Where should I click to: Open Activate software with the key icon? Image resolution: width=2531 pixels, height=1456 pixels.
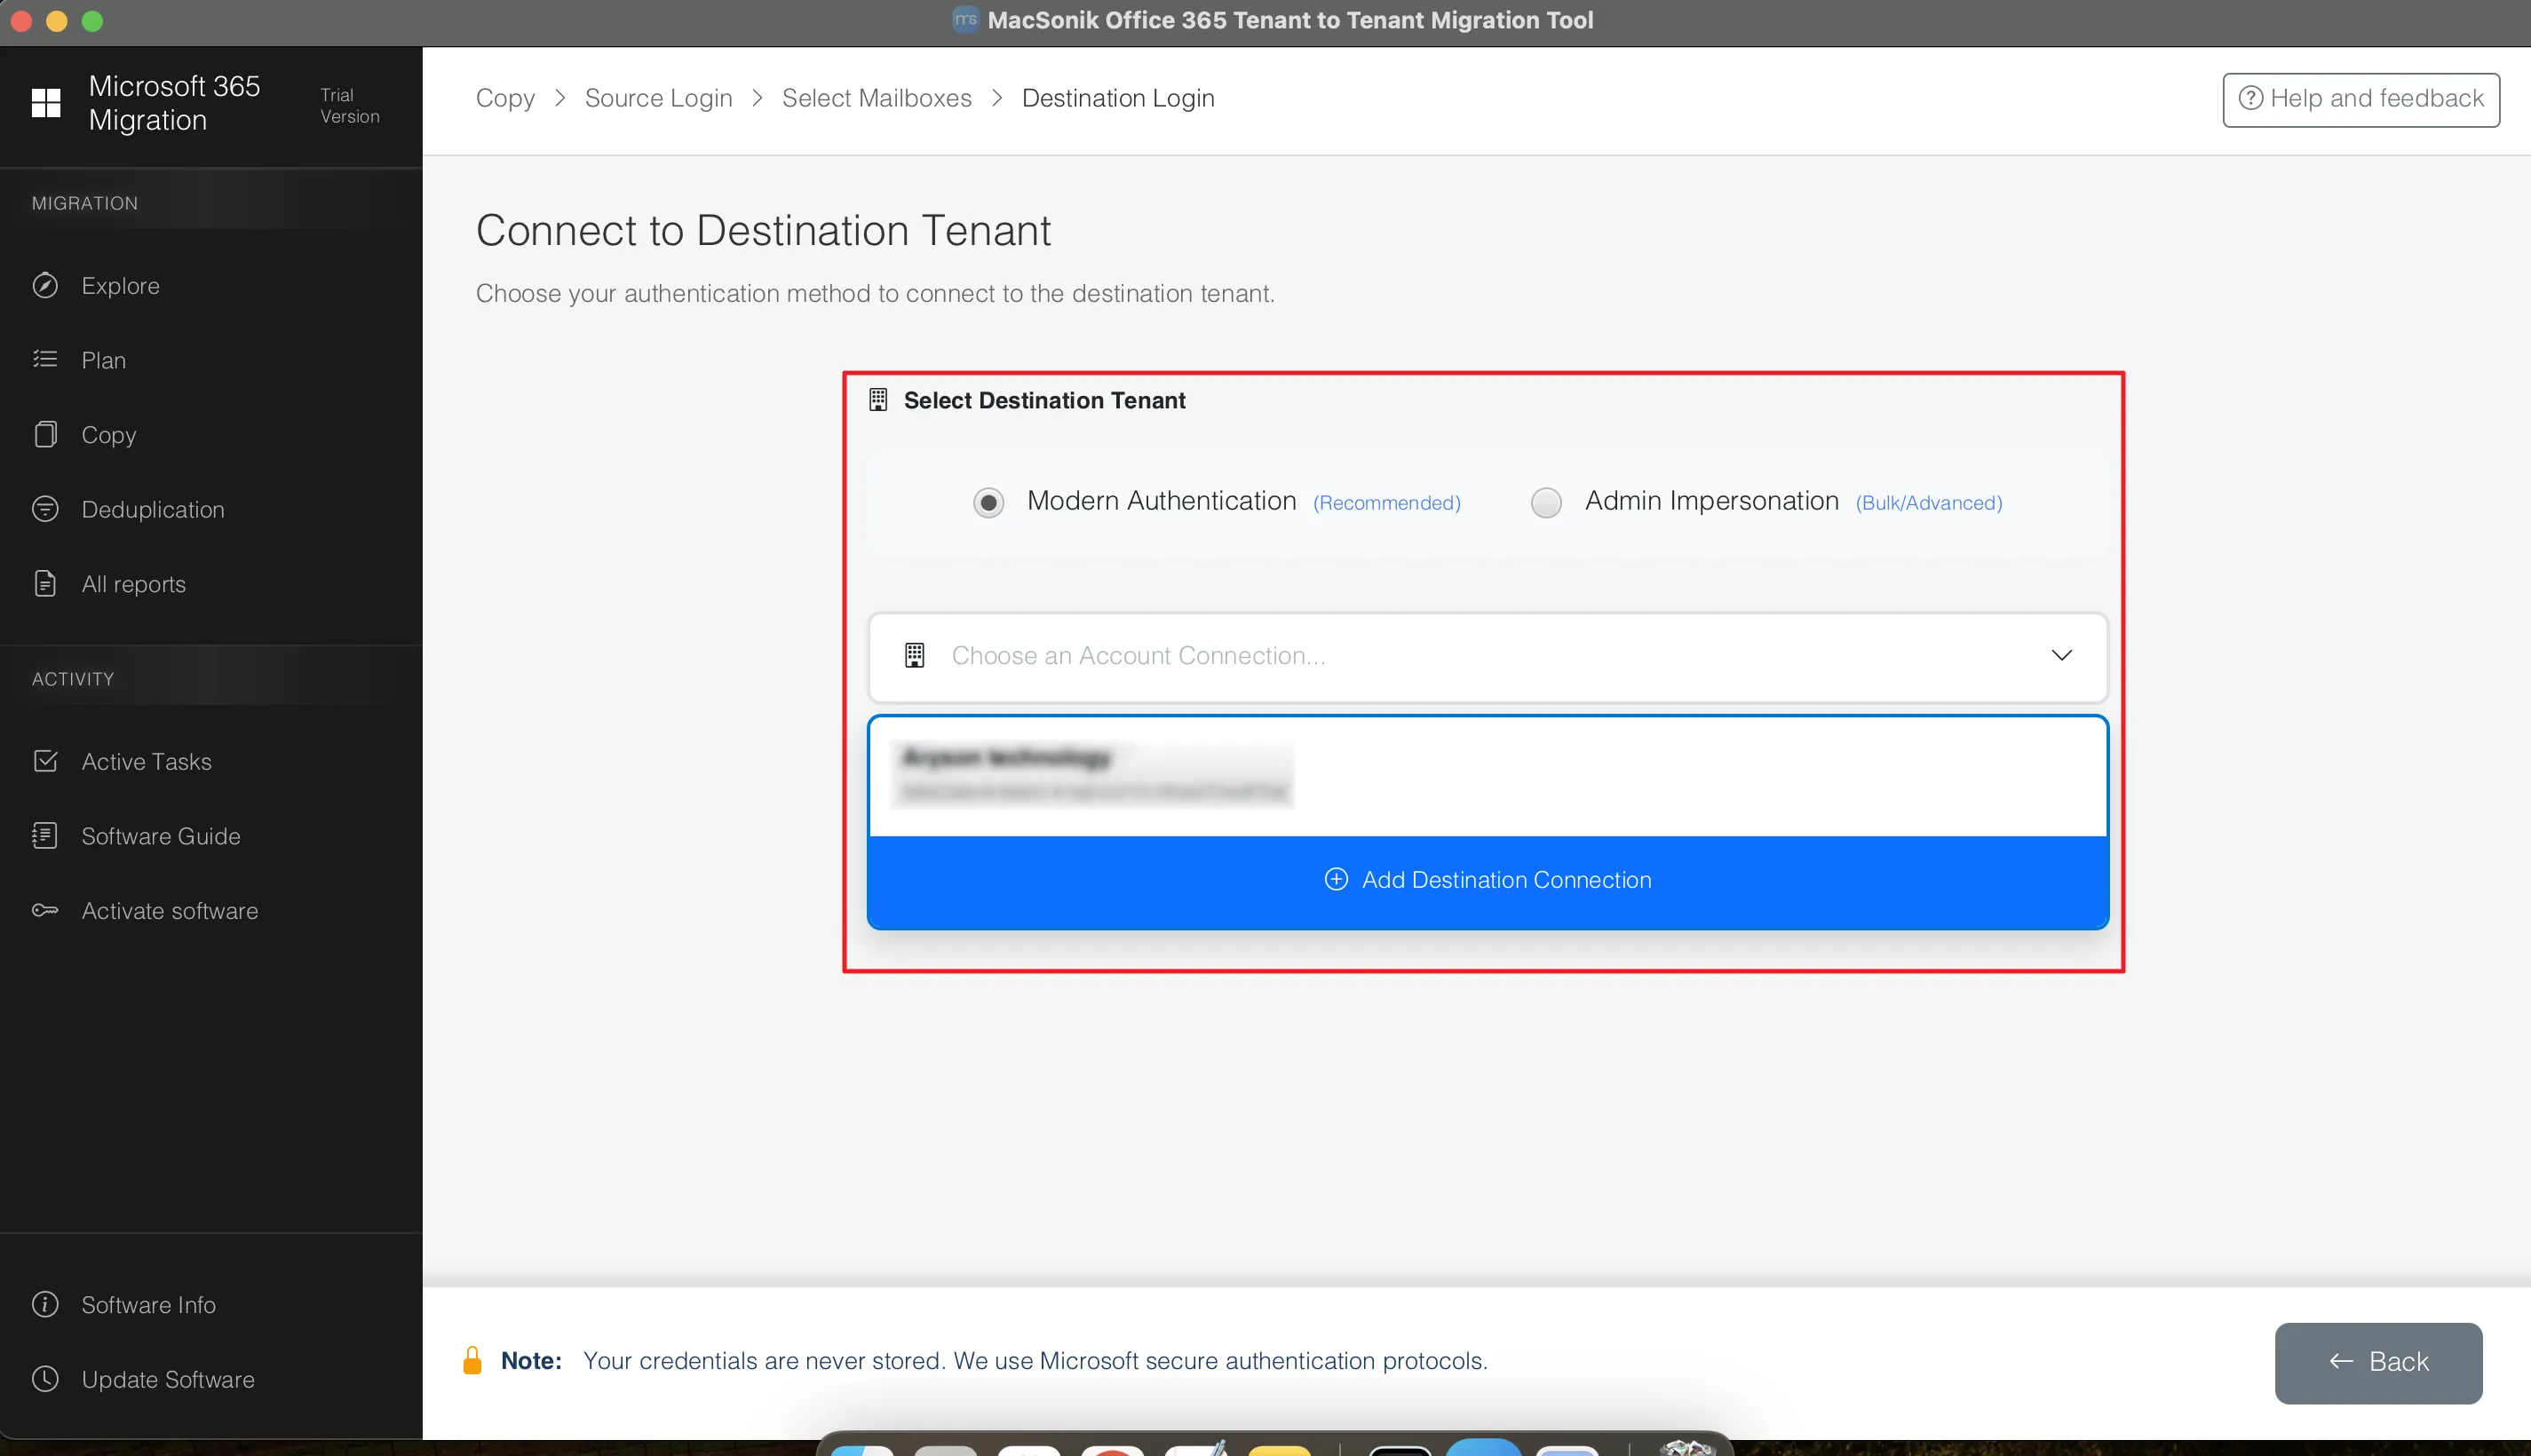point(169,911)
